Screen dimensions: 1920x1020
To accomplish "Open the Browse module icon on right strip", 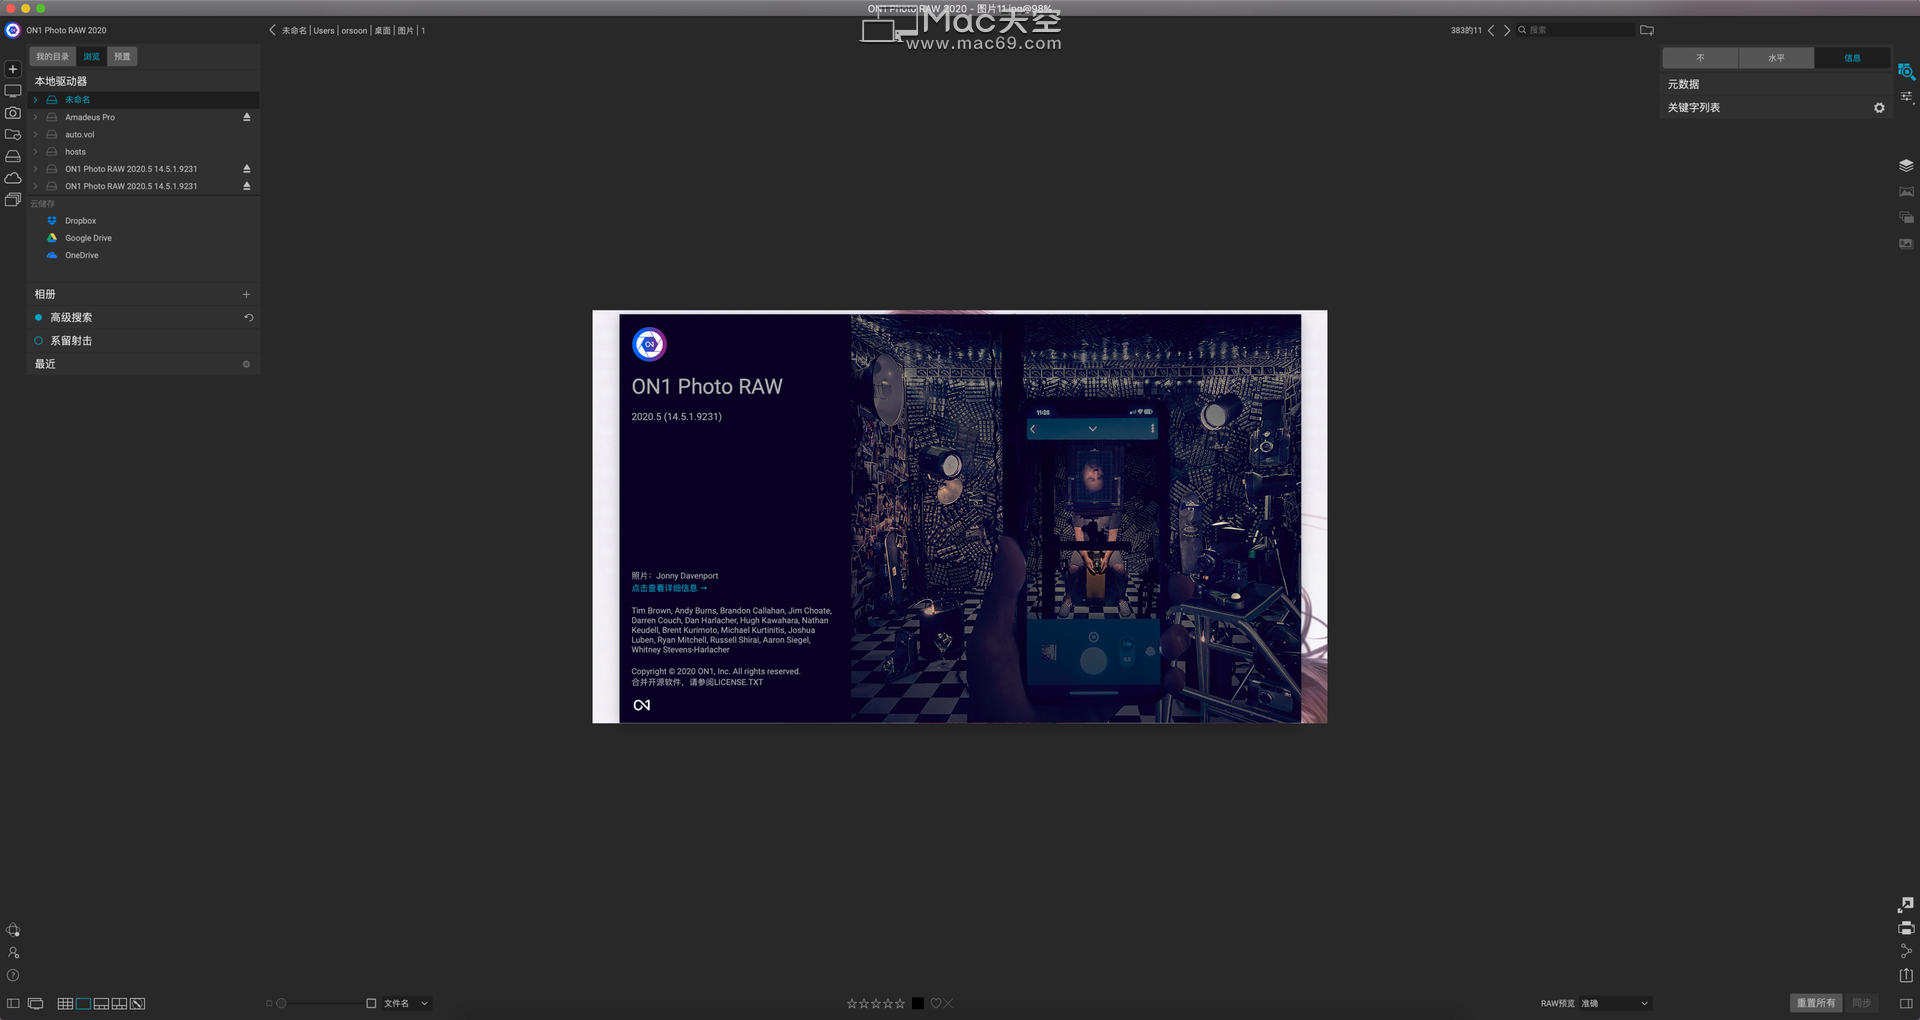I will click(1906, 71).
